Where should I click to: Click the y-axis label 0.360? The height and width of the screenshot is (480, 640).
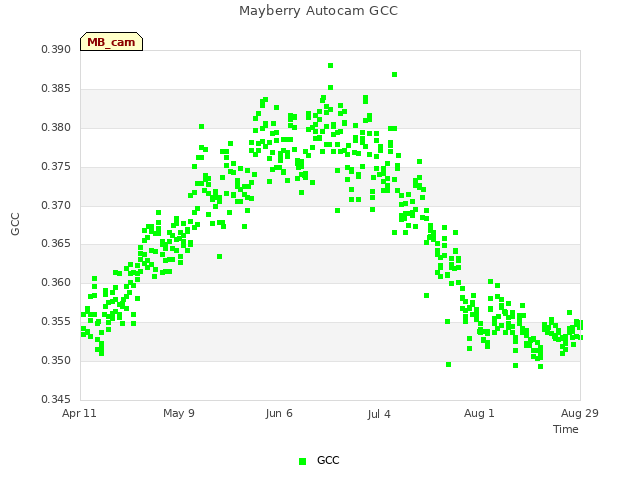click(56, 282)
